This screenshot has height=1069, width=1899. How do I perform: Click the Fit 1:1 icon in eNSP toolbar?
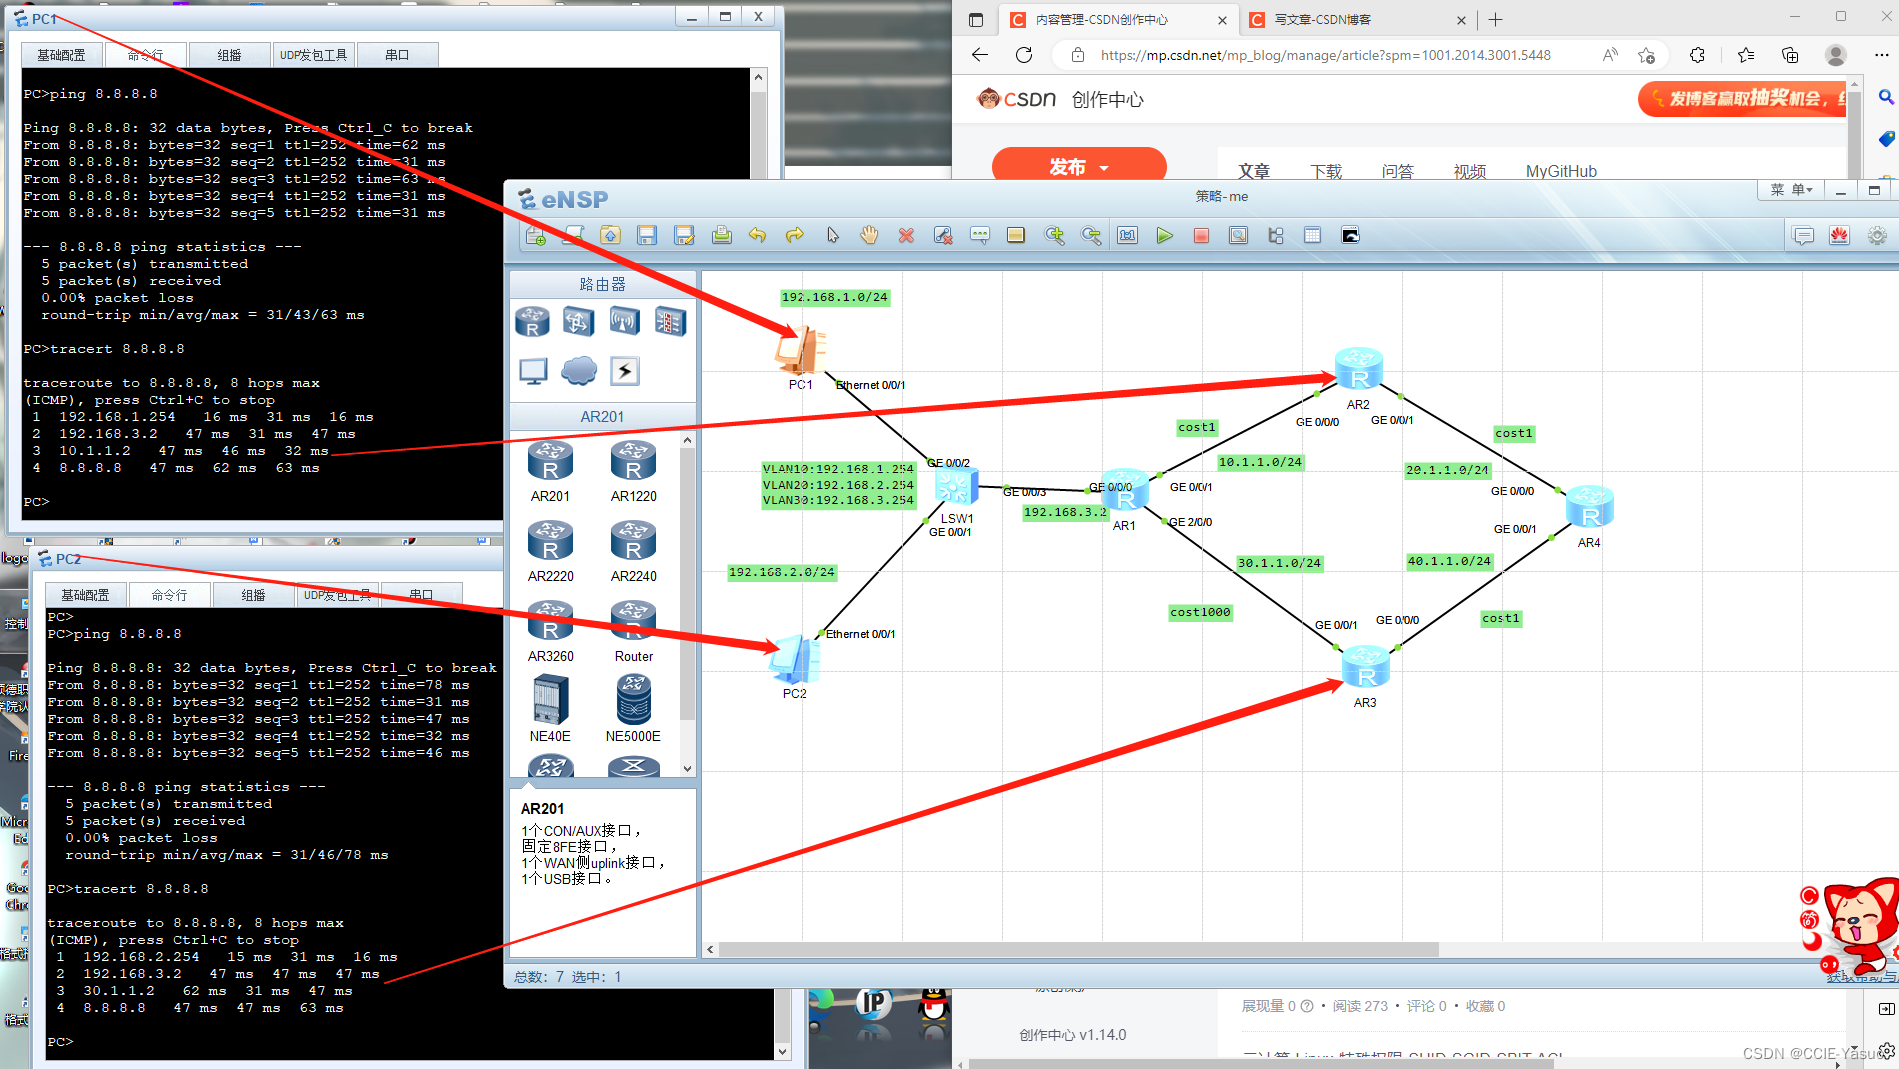click(x=1128, y=236)
